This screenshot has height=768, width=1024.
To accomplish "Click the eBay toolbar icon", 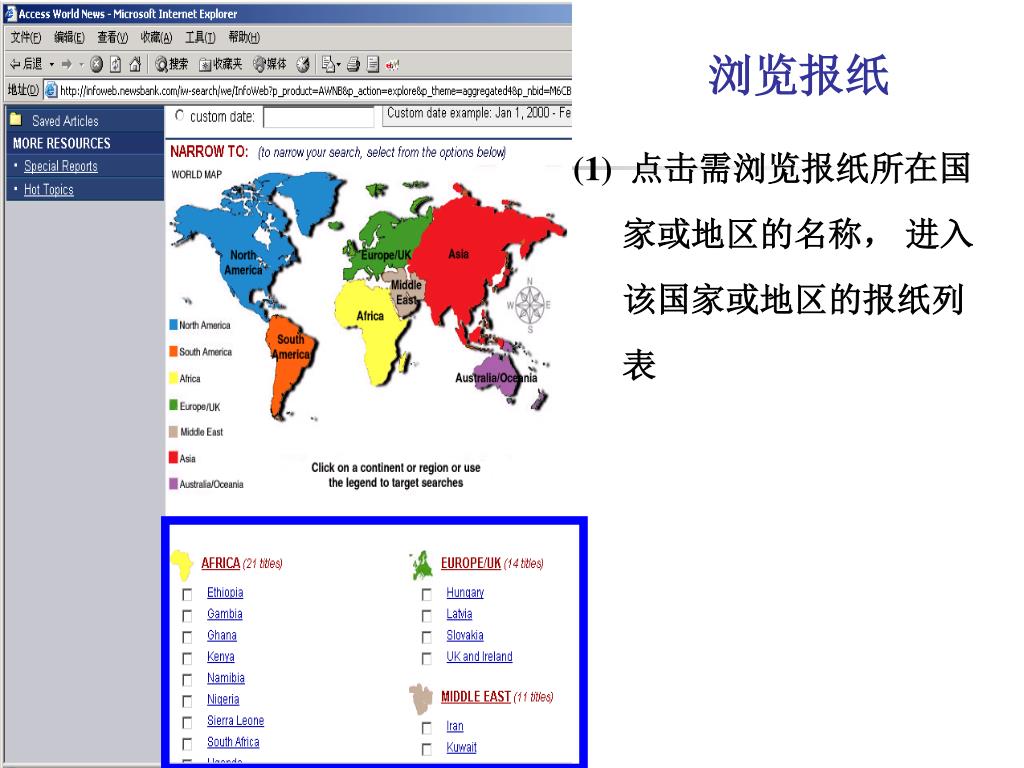I will click(392, 65).
